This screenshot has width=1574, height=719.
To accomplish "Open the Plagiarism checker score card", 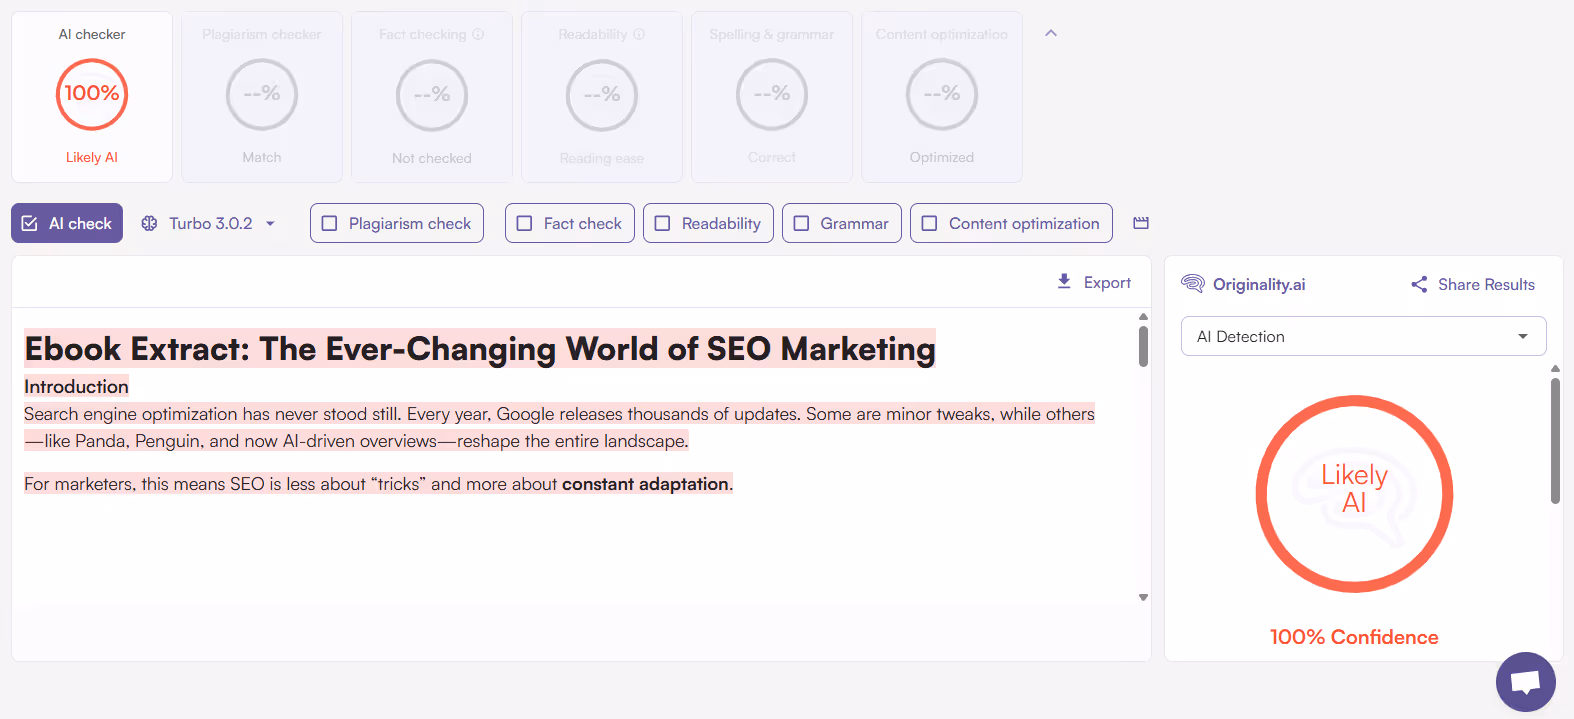I will (262, 97).
